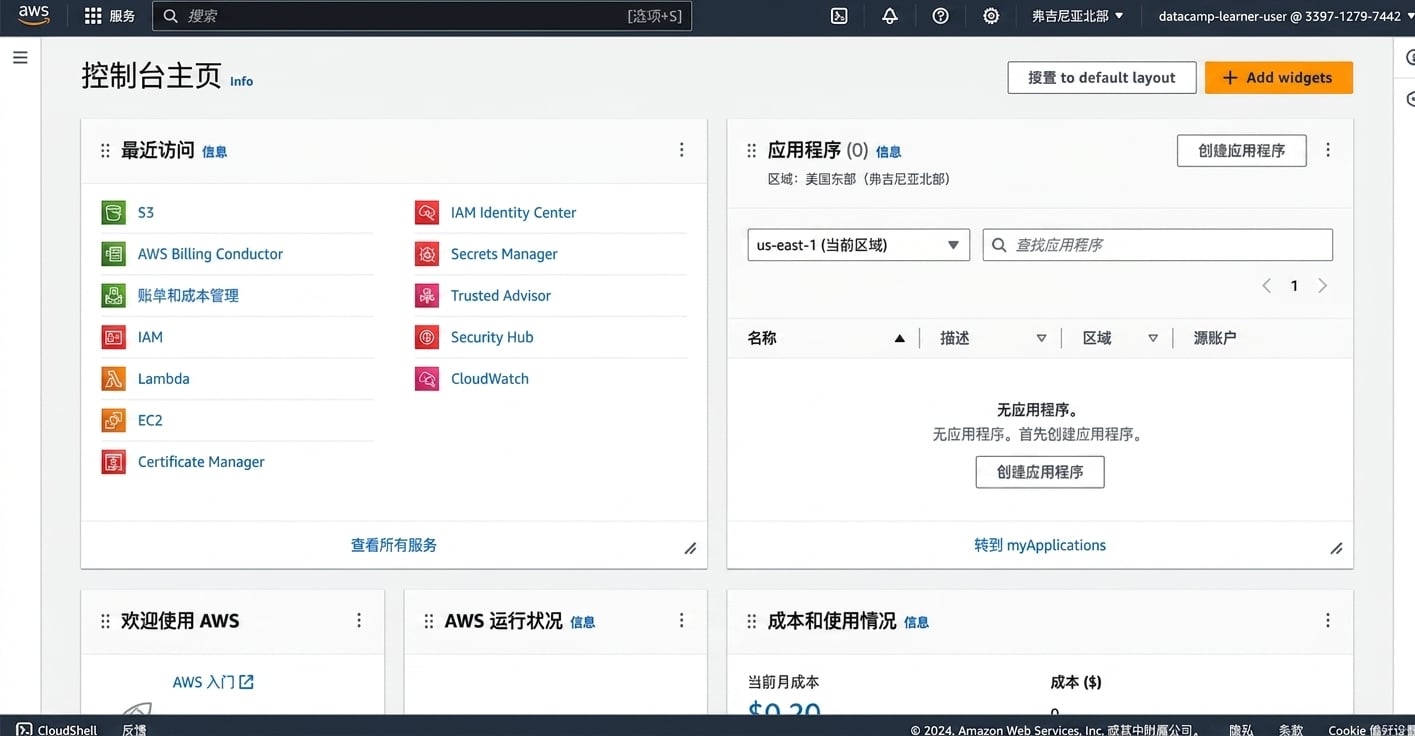The image size is (1415, 736).
Task: Grab the 应用程序 widget drag handle
Action: point(751,151)
